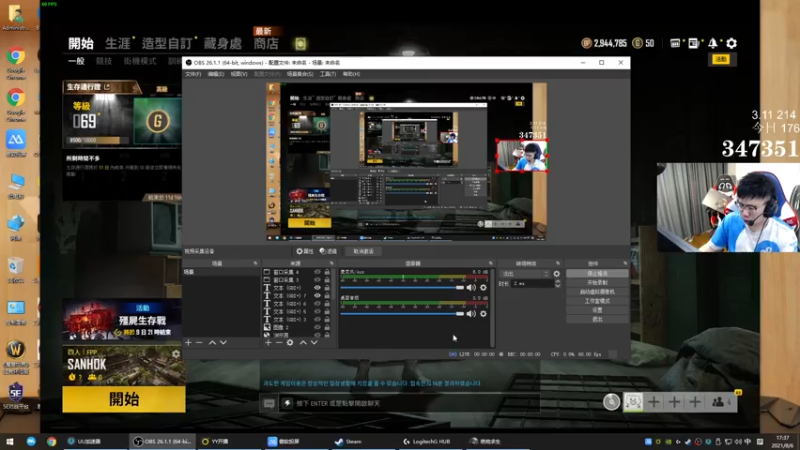Hide the first 文本 (GDI+) source
Image resolution: width=800 pixels, height=450 pixels.
tap(317, 288)
